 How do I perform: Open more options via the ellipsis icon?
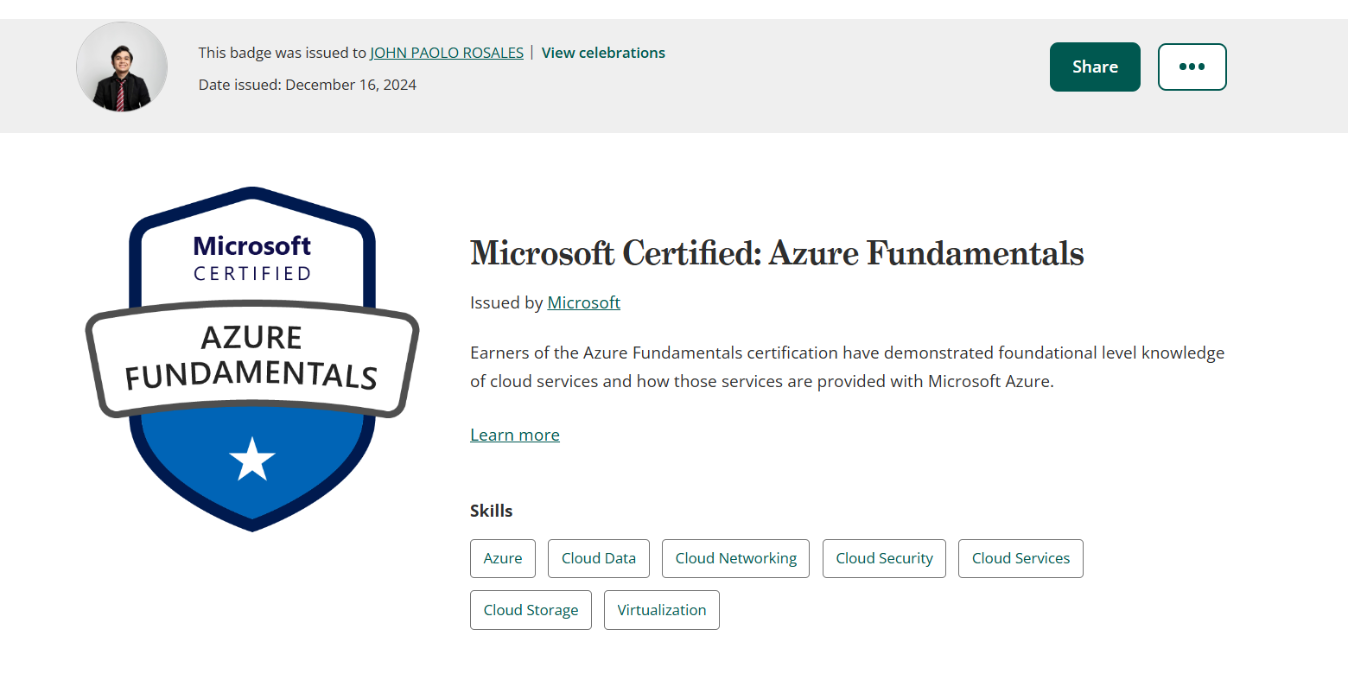point(1191,66)
